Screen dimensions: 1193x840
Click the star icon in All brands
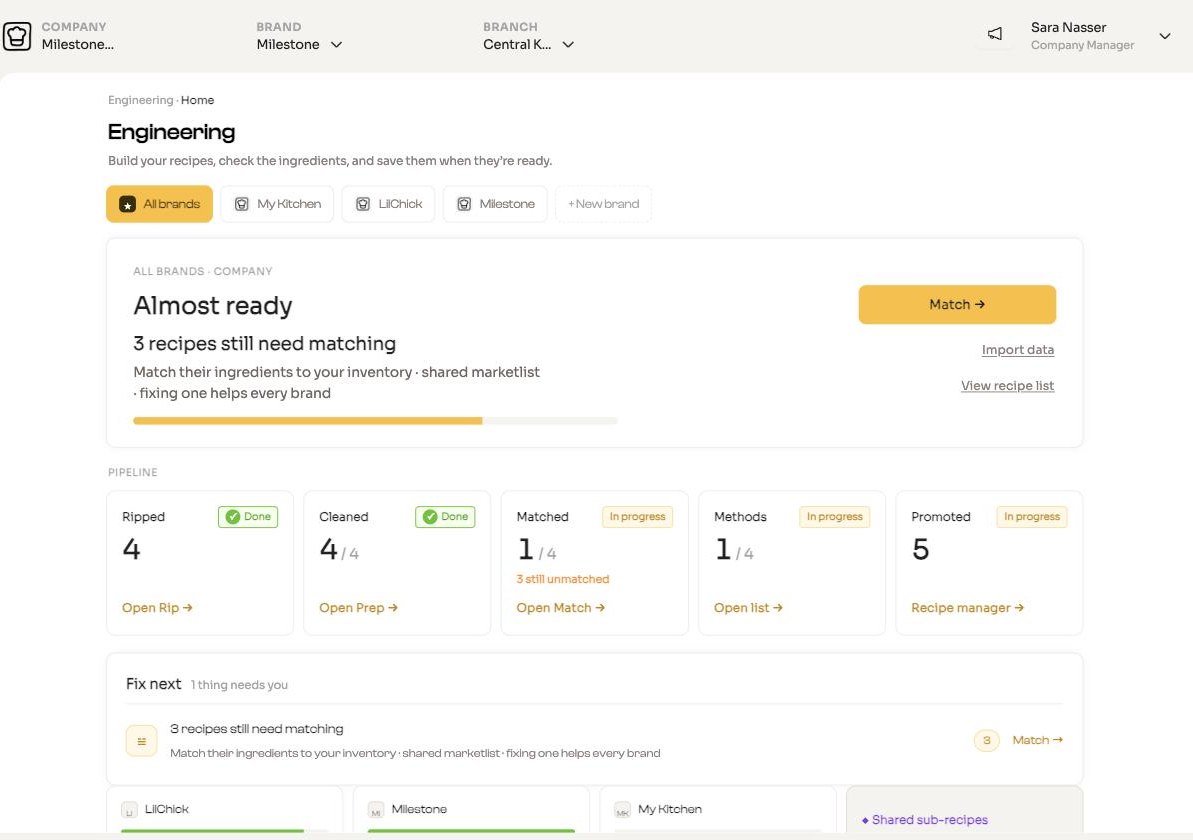[x=128, y=204]
